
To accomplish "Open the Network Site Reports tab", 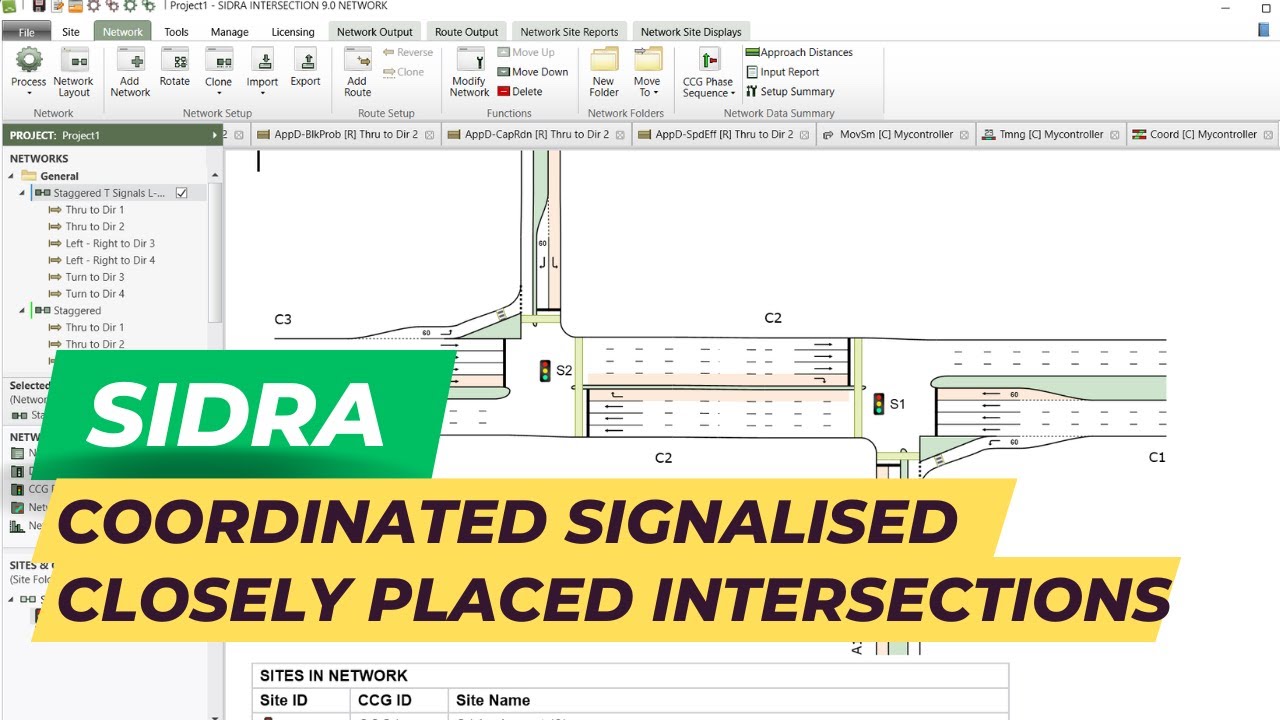I will (x=570, y=32).
